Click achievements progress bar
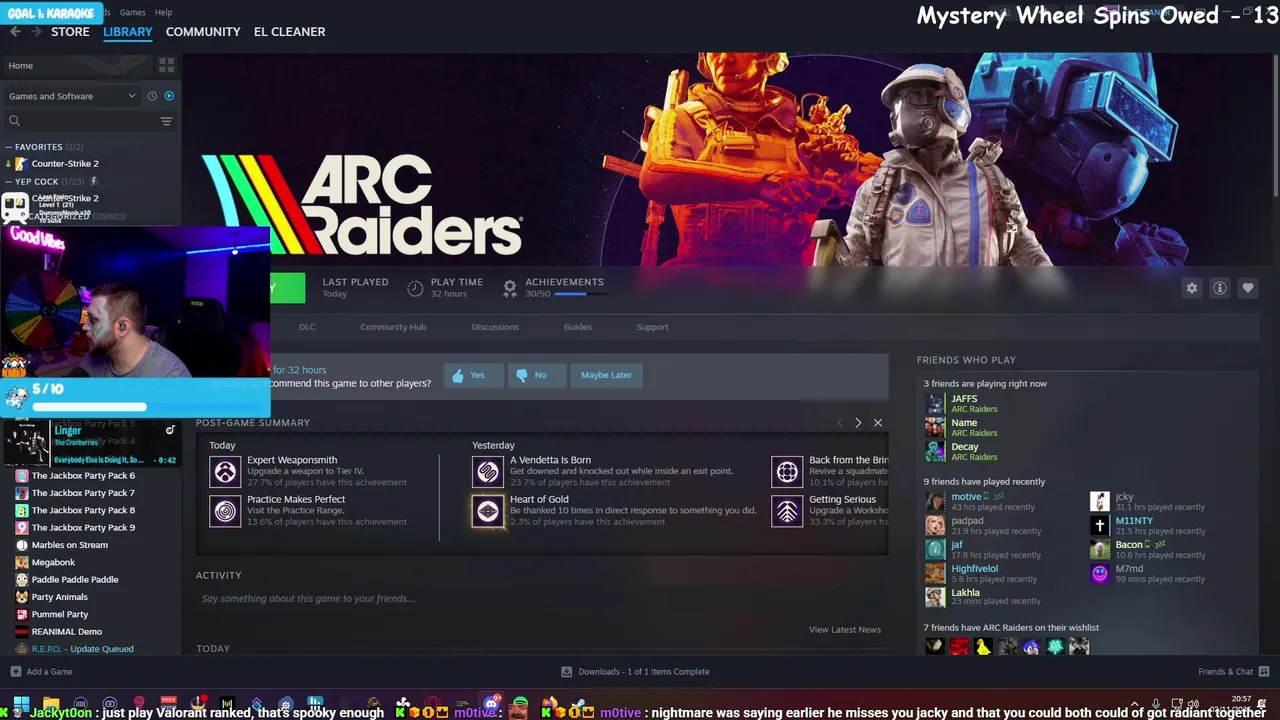This screenshot has width=1280, height=720. pos(579,294)
